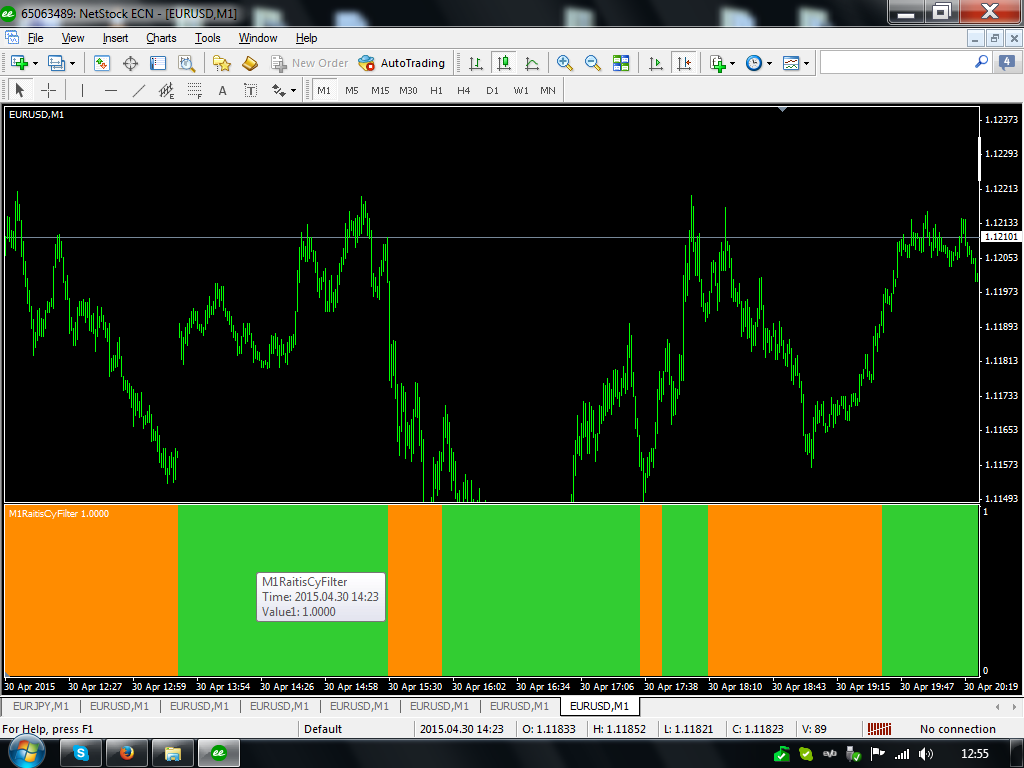This screenshot has height=768, width=1024.
Task: Select the Text tool
Action: click(x=223, y=90)
